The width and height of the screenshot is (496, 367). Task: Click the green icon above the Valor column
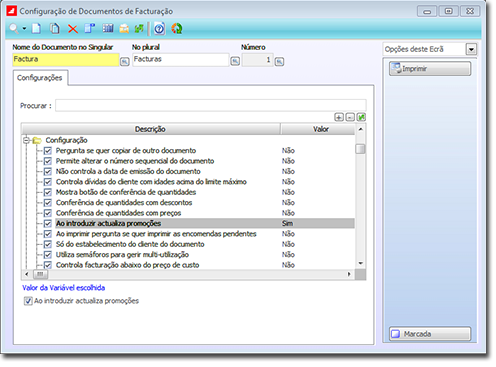(x=361, y=117)
